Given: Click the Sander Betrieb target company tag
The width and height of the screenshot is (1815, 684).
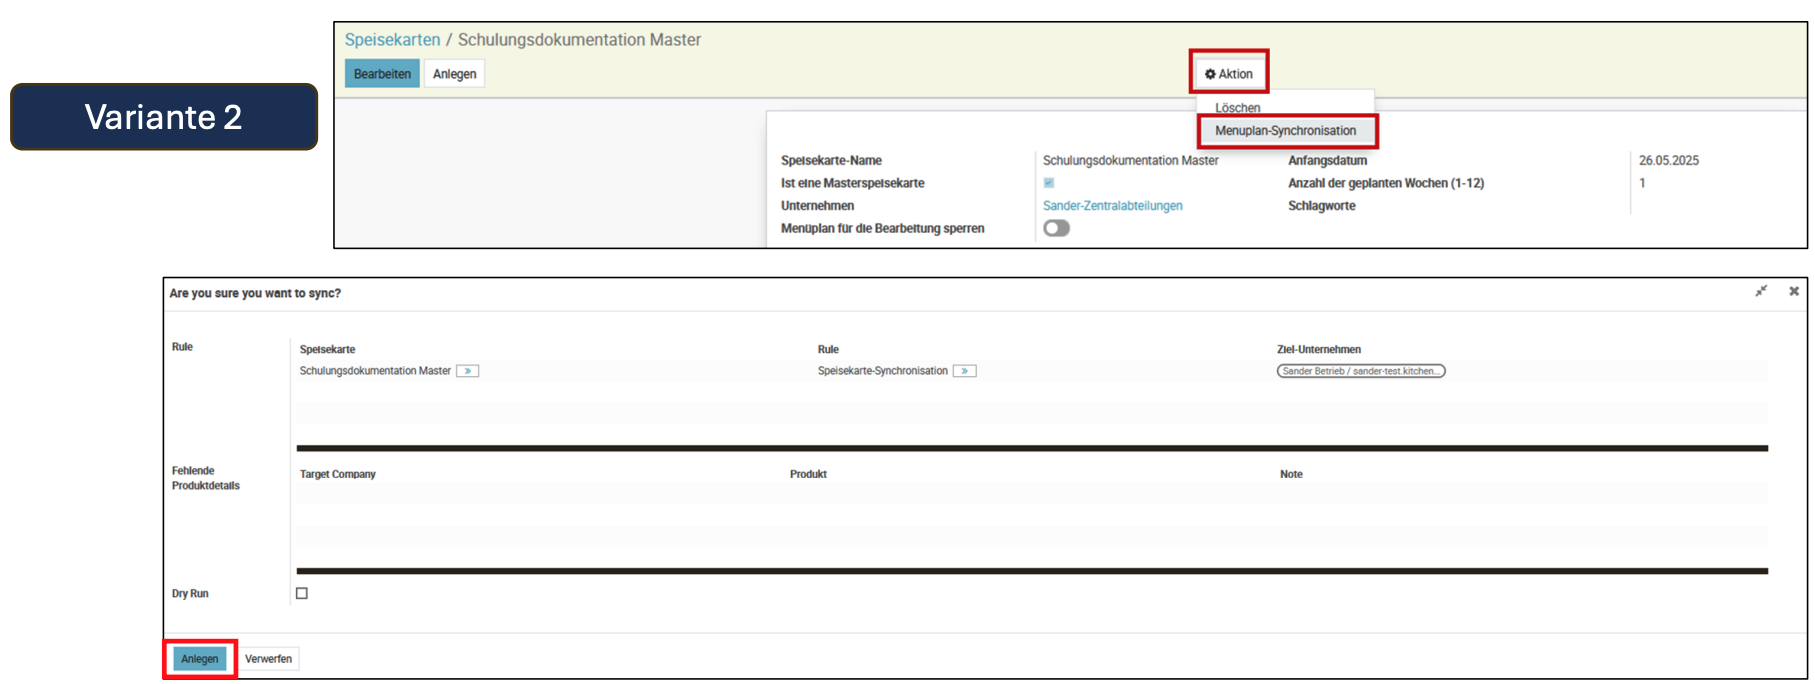Looking at the screenshot, I should tap(1360, 371).
